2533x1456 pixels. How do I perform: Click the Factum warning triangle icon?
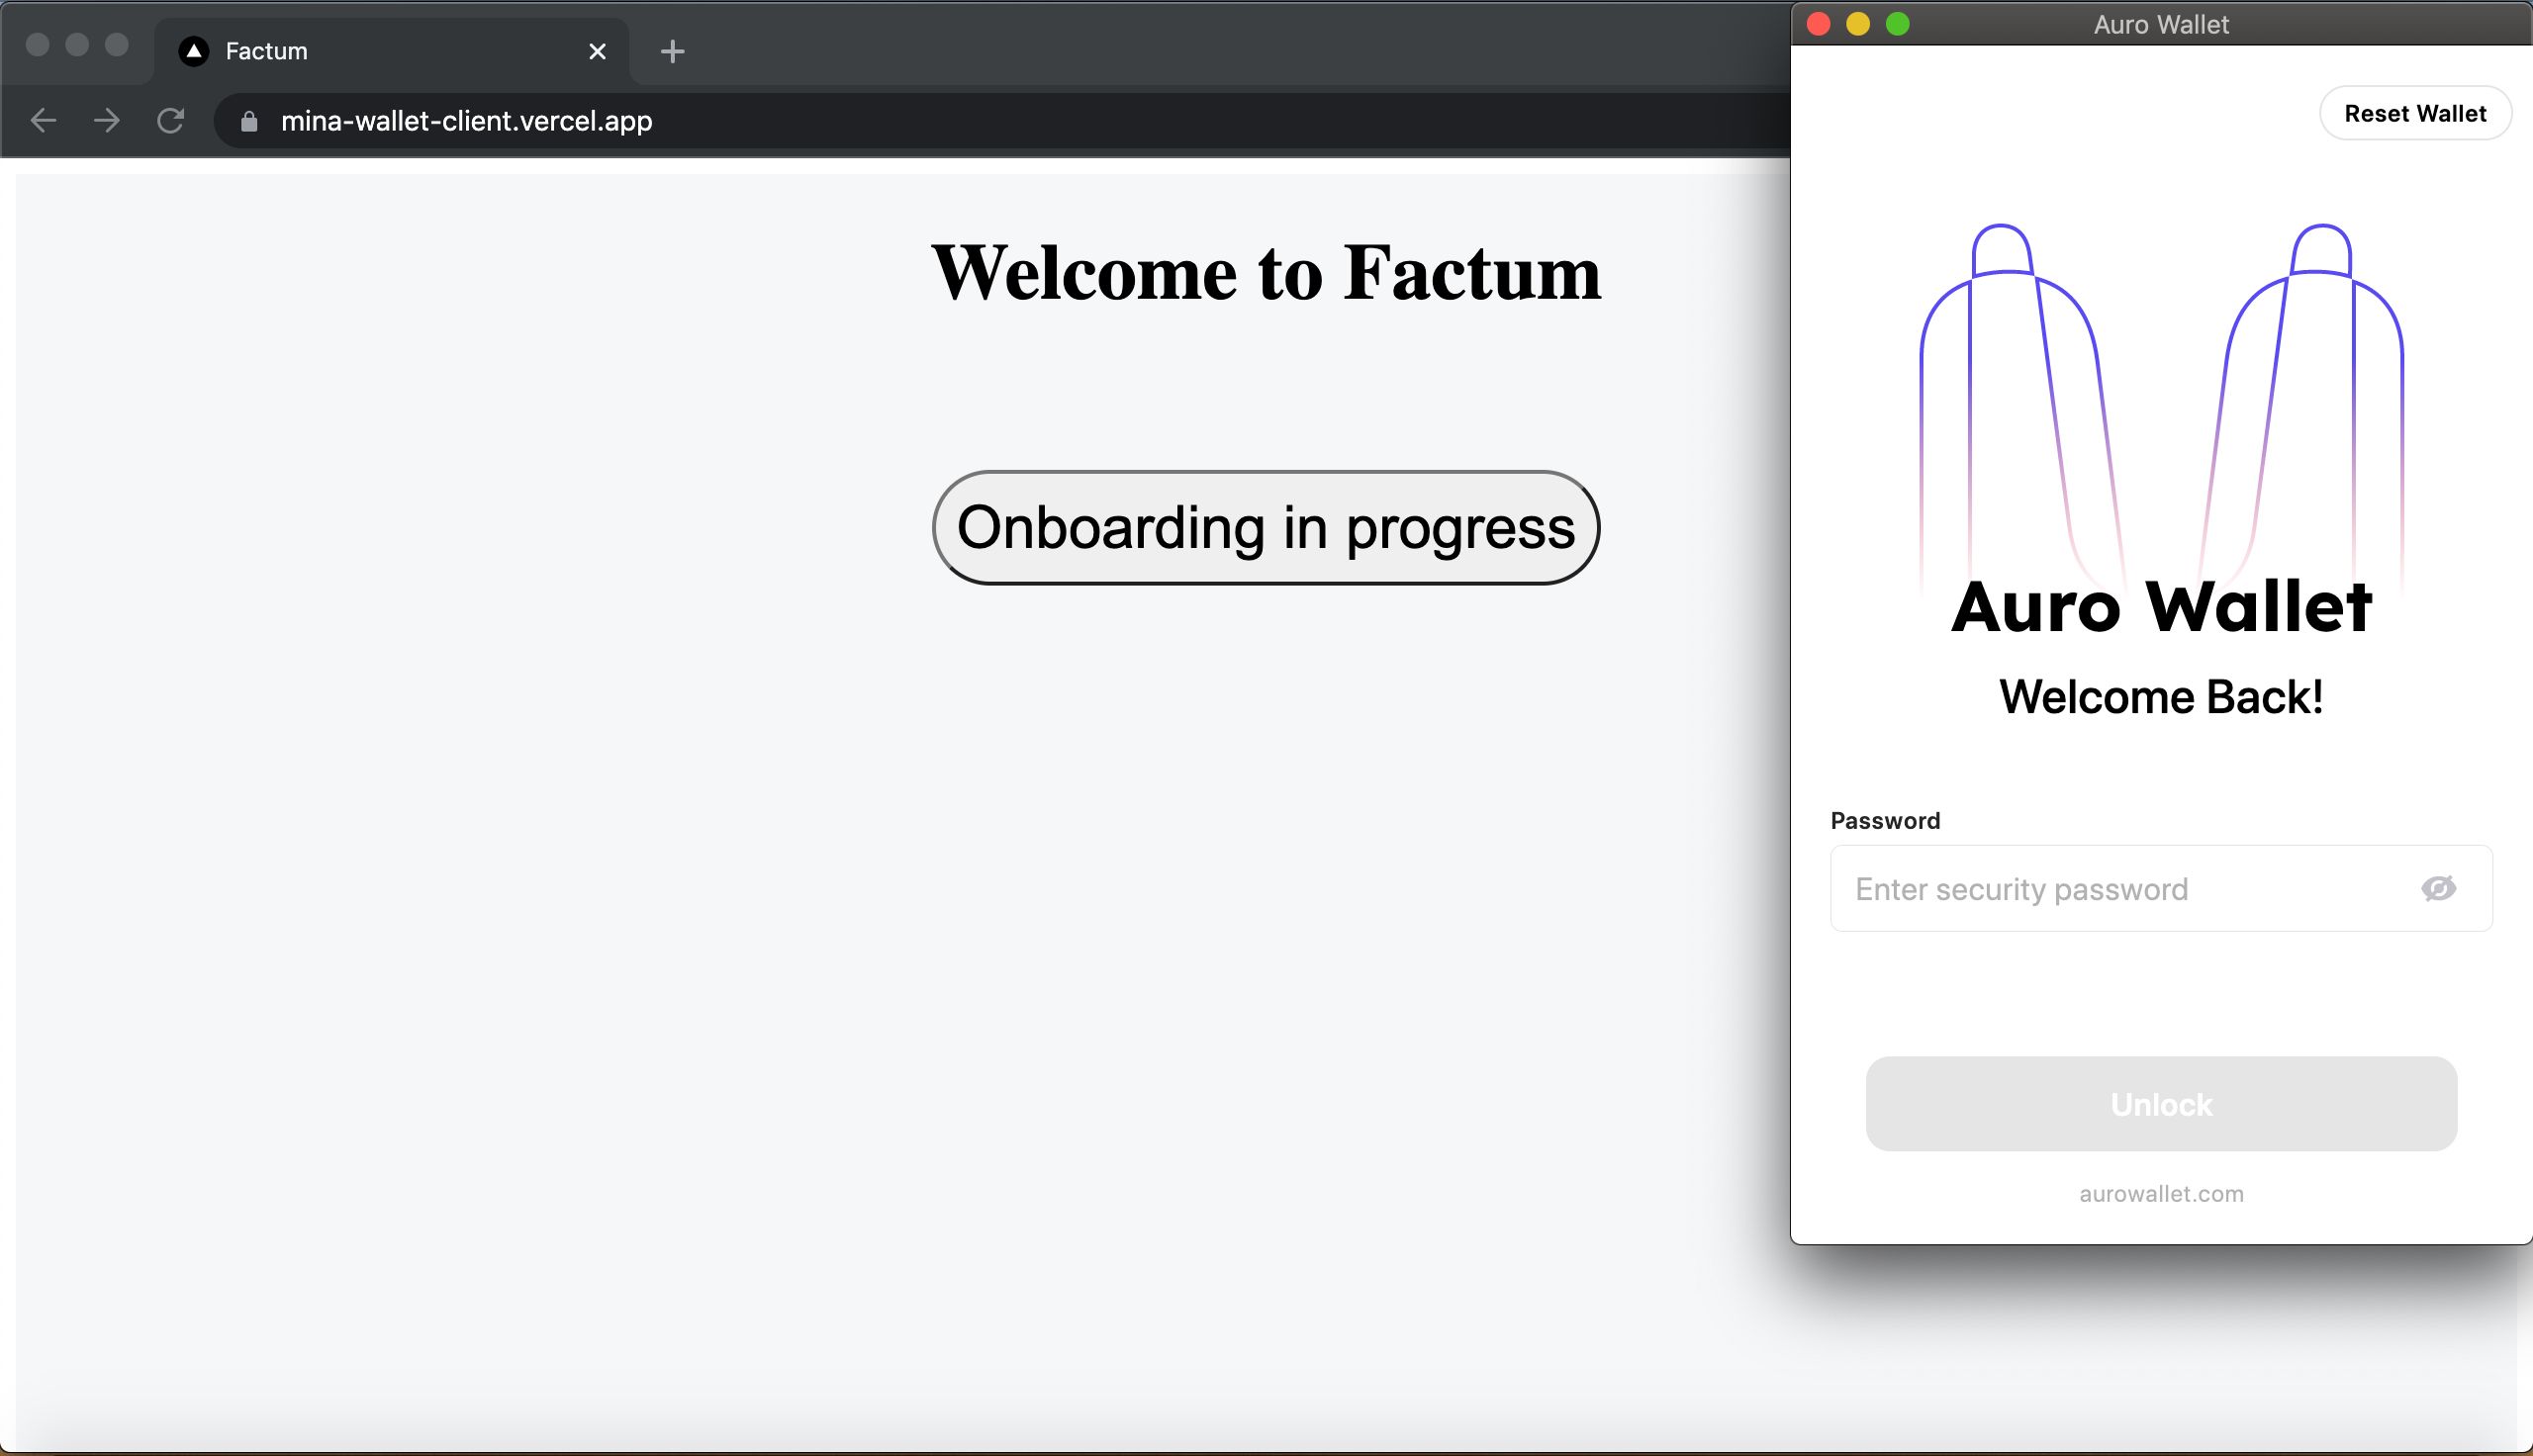pyautogui.click(x=195, y=50)
